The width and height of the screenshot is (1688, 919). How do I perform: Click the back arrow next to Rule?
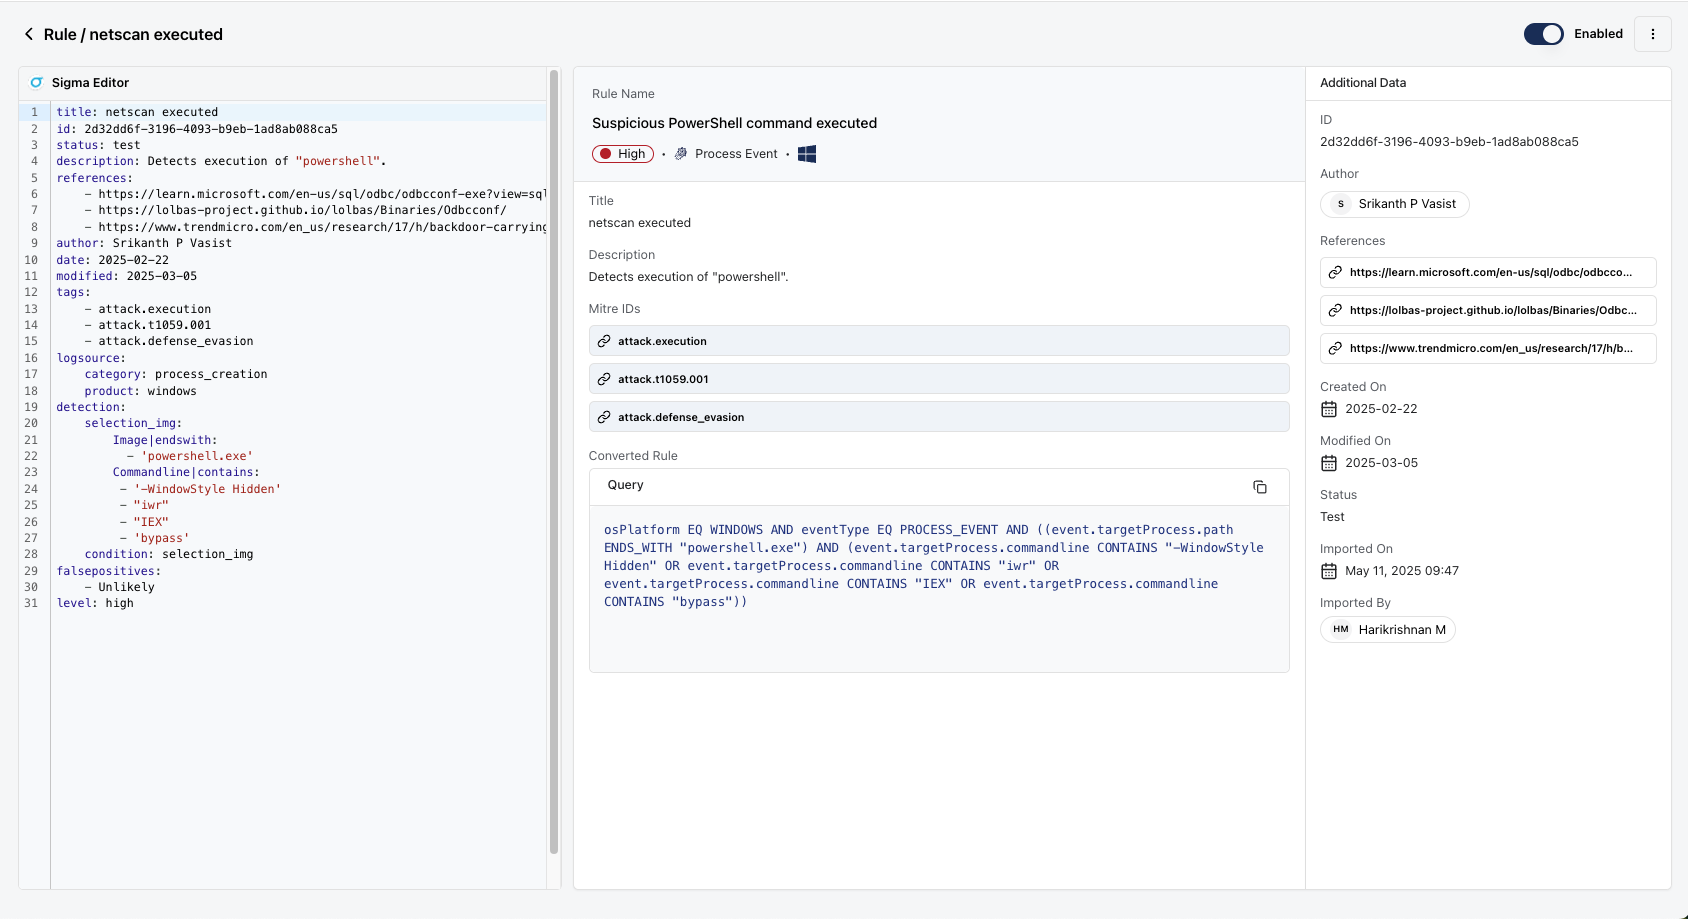coord(29,34)
